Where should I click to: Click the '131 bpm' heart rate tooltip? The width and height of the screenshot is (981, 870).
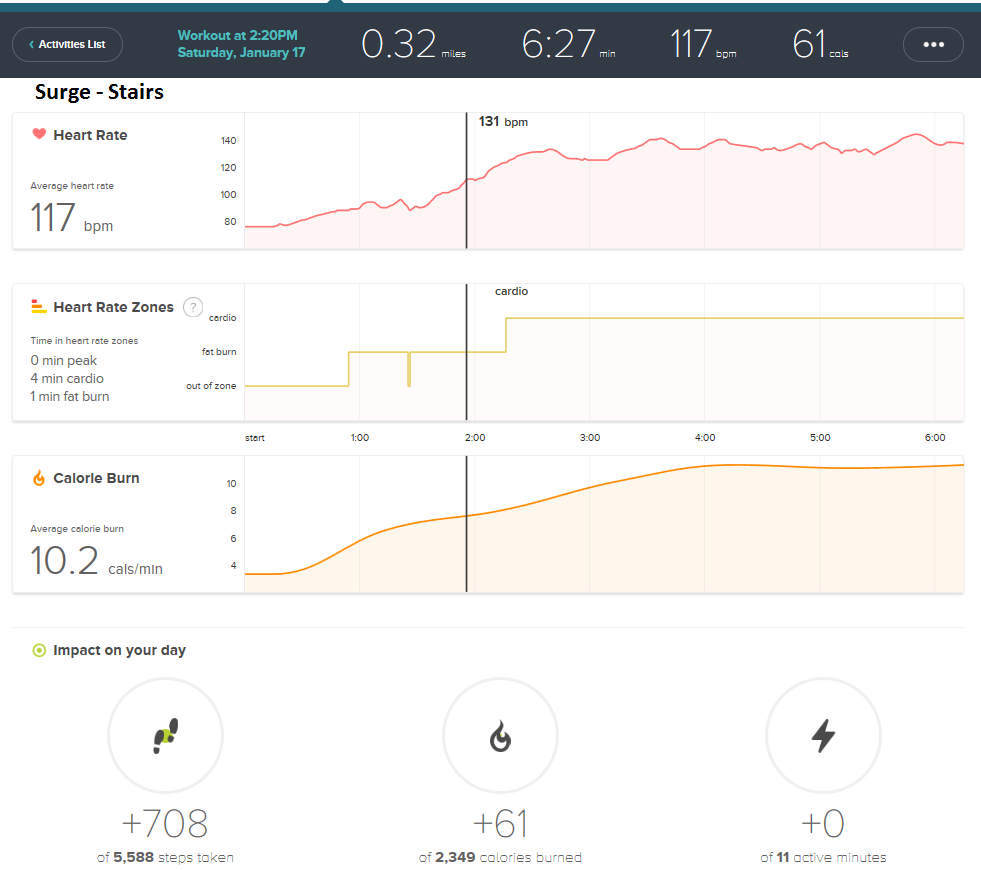pyautogui.click(x=503, y=121)
